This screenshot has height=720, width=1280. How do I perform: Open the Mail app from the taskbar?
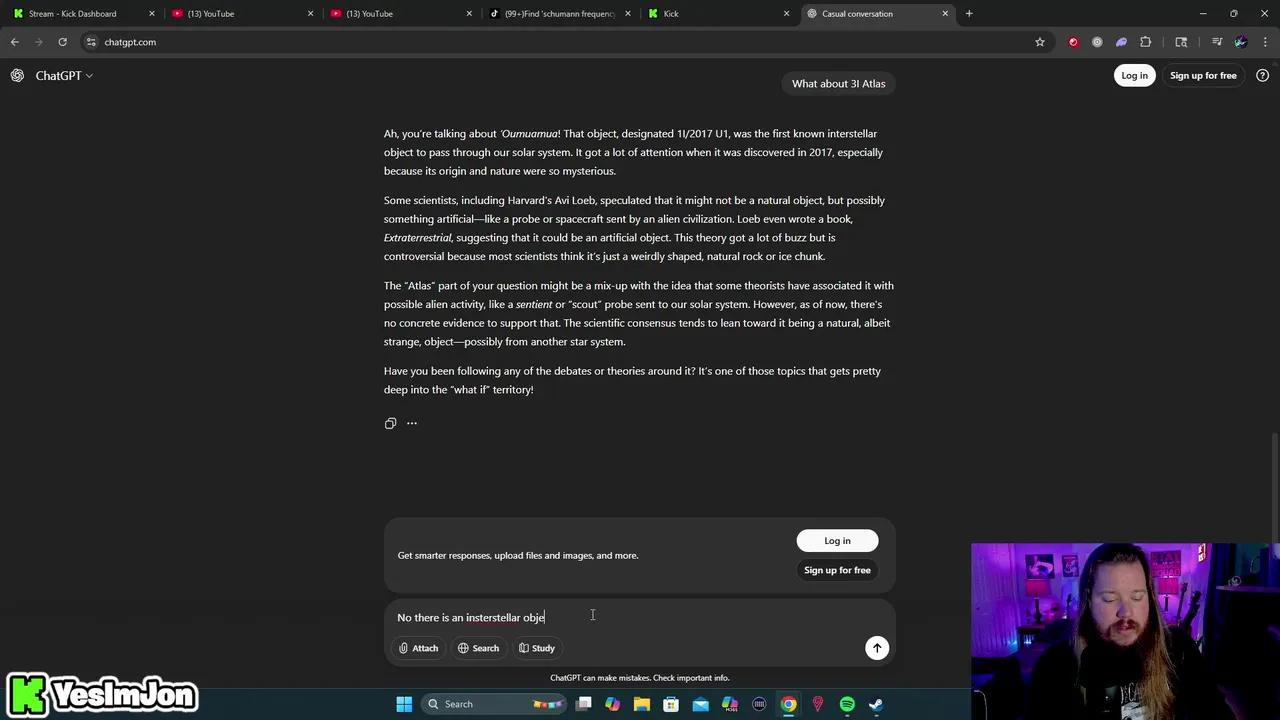coord(700,704)
